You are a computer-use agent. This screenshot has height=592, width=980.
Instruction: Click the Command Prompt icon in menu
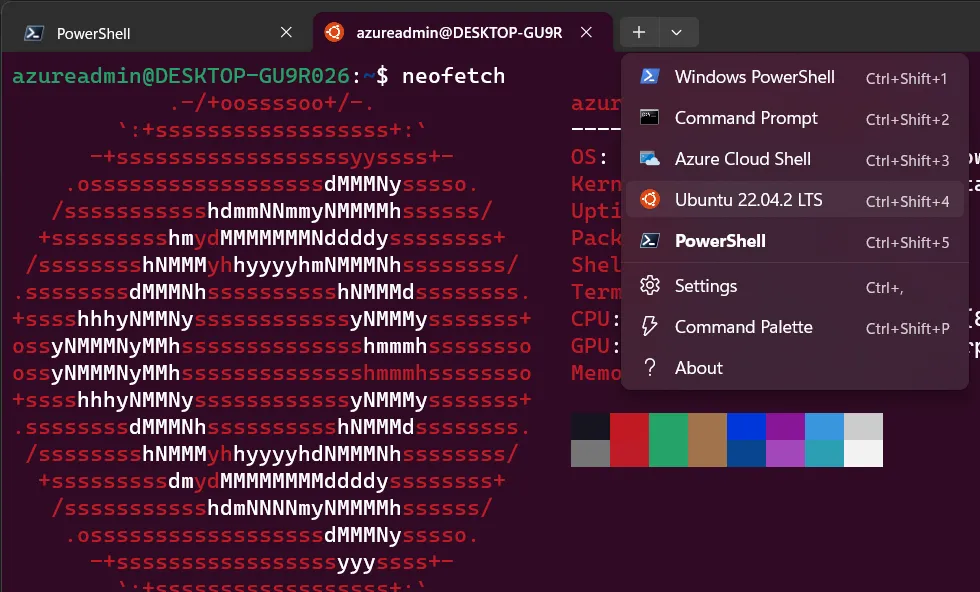650,118
